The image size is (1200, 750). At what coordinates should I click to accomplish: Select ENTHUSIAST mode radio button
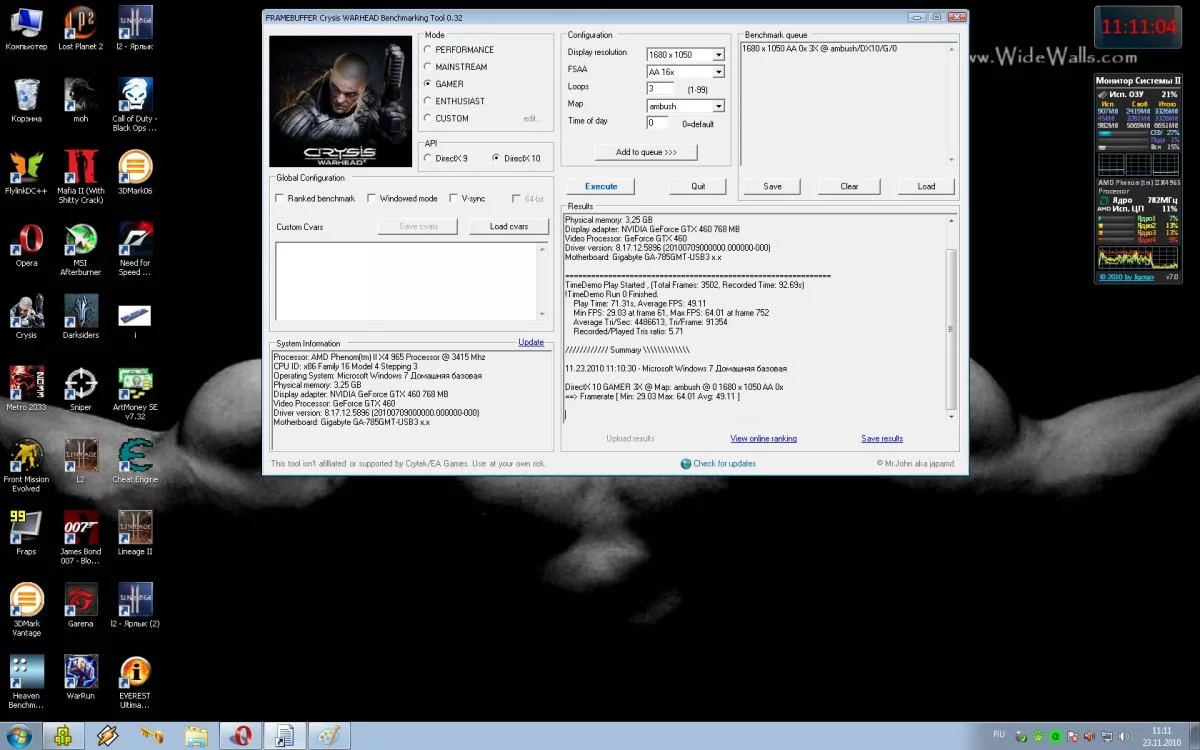429,101
